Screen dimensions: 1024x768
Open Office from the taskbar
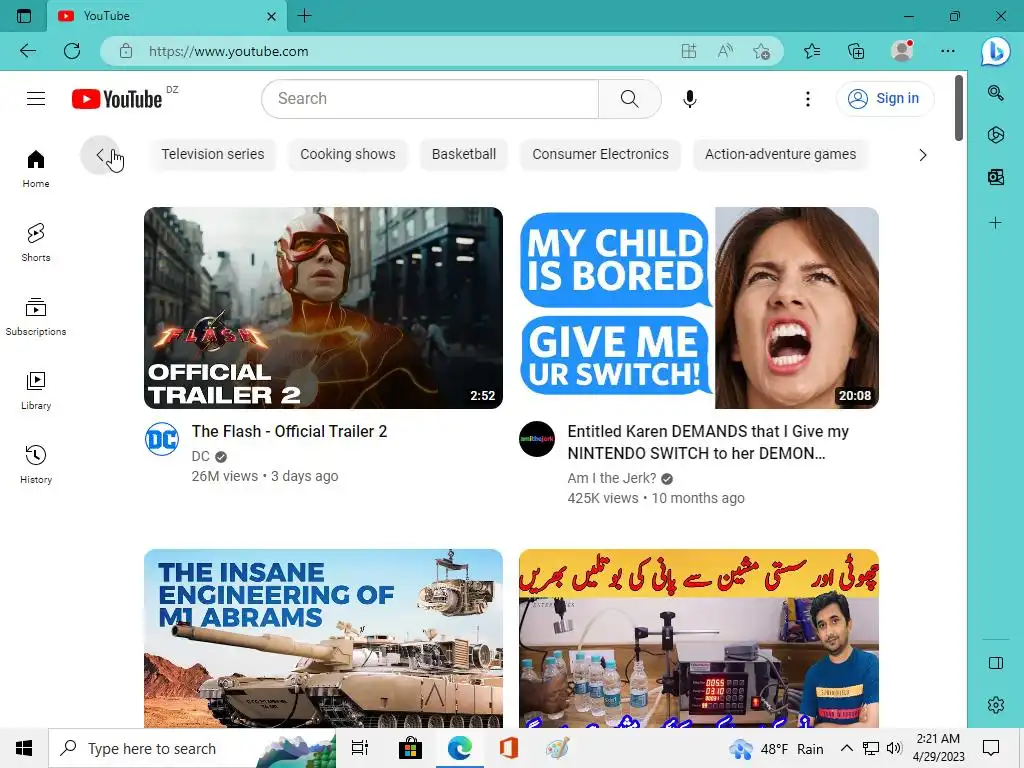509,748
